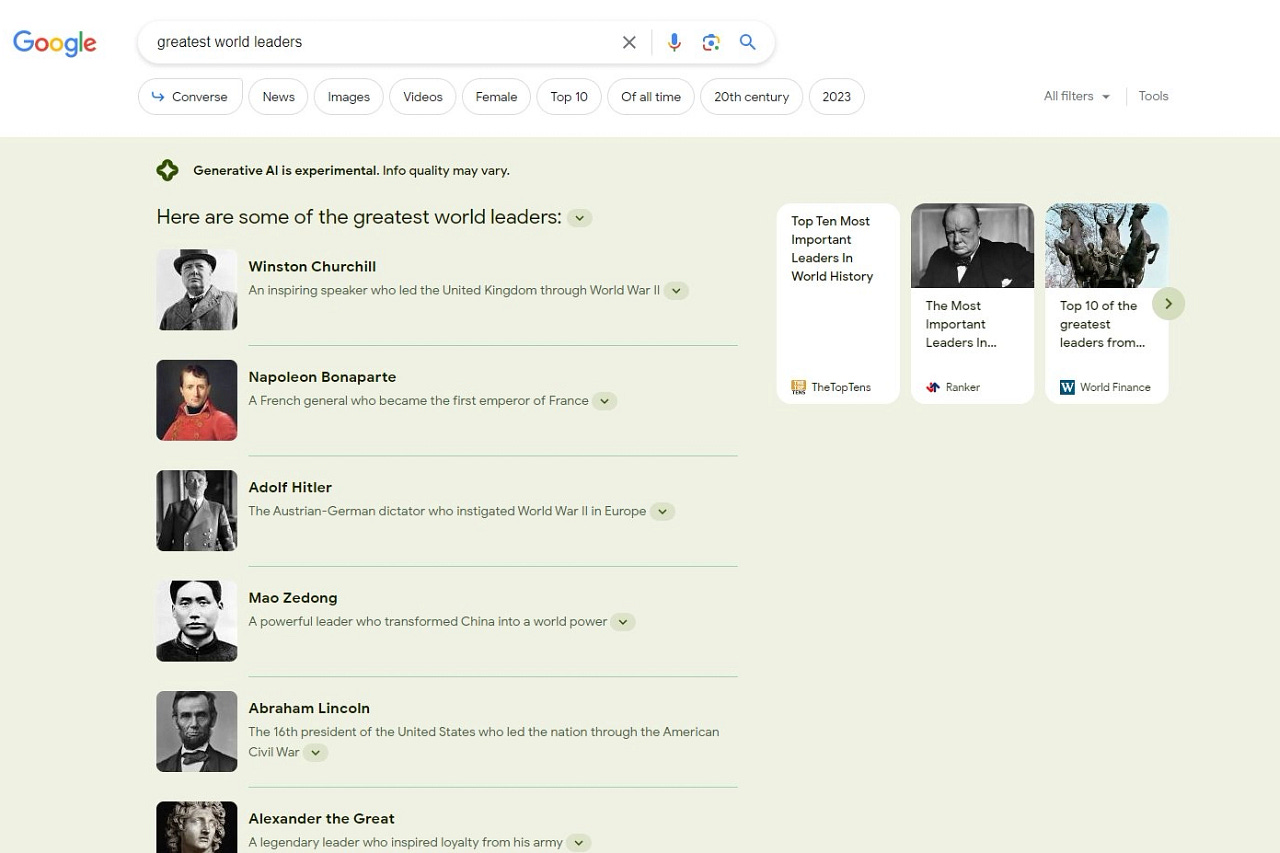Image resolution: width=1280 pixels, height=853 pixels.
Task: Click the Abraham Lincoln name
Action: point(309,708)
